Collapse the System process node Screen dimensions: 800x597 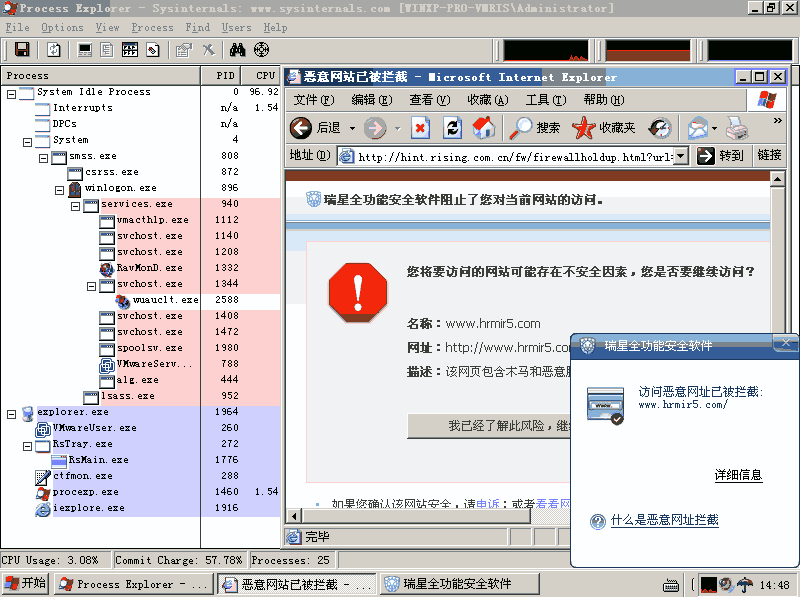pos(28,142)
